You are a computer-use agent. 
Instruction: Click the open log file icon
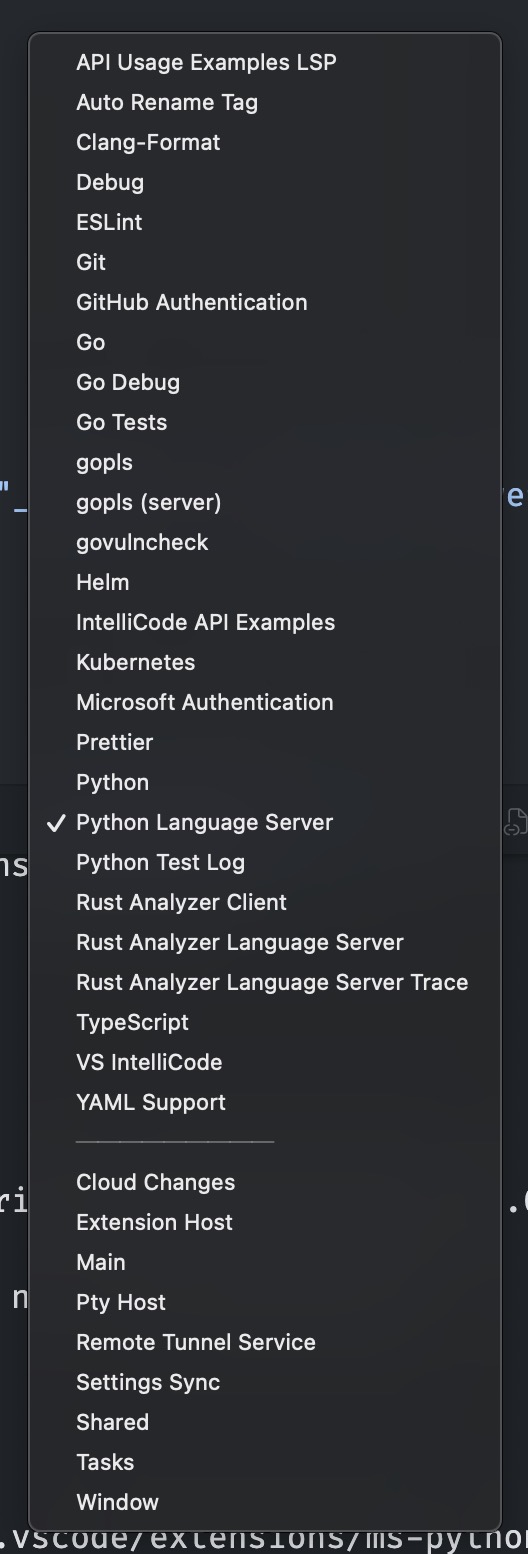(514, 822)
